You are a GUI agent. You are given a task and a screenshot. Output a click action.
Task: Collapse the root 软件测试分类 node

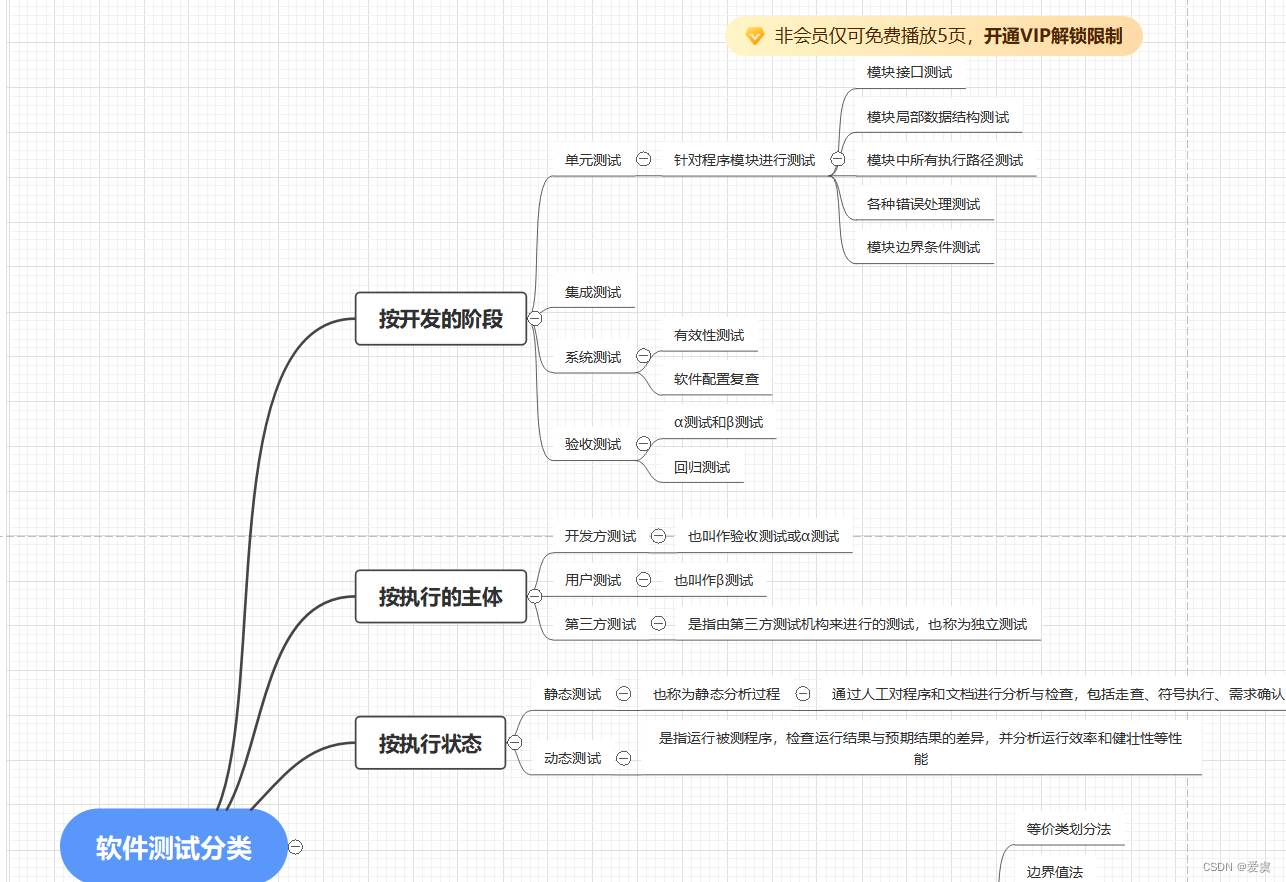click(x=295, y=847)
